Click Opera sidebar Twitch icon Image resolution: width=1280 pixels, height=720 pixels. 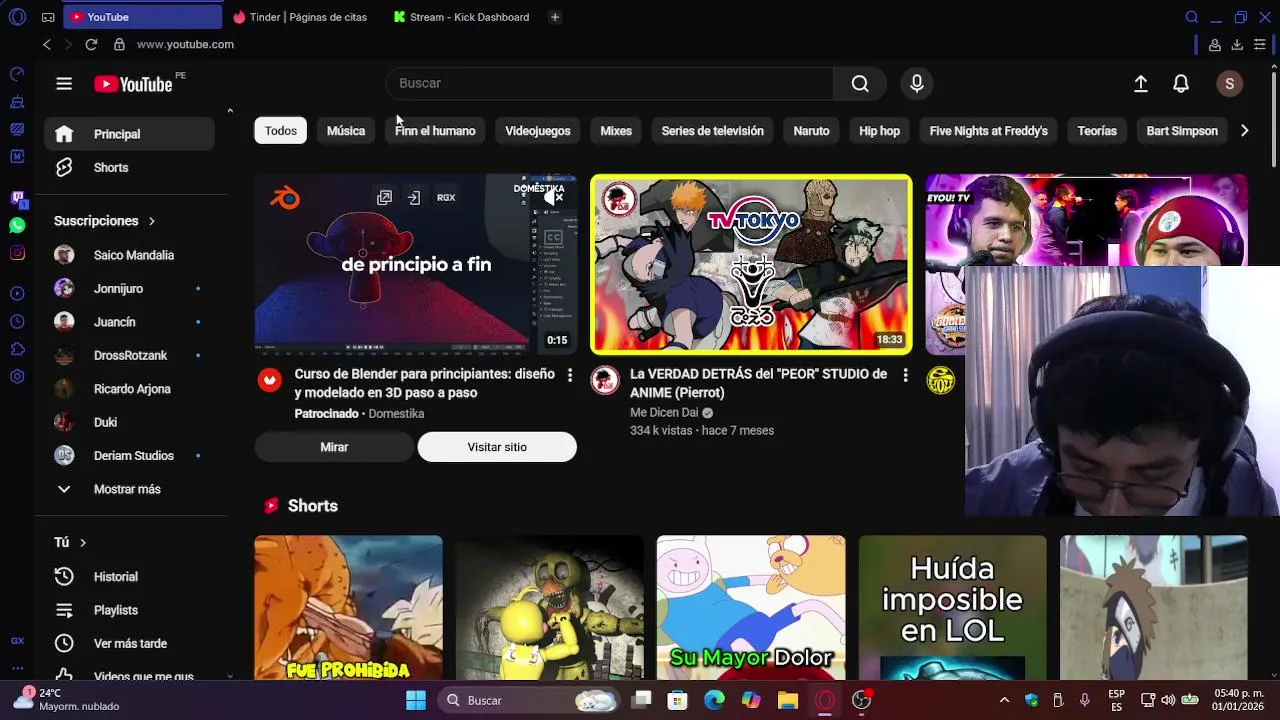tap(17, 198)
